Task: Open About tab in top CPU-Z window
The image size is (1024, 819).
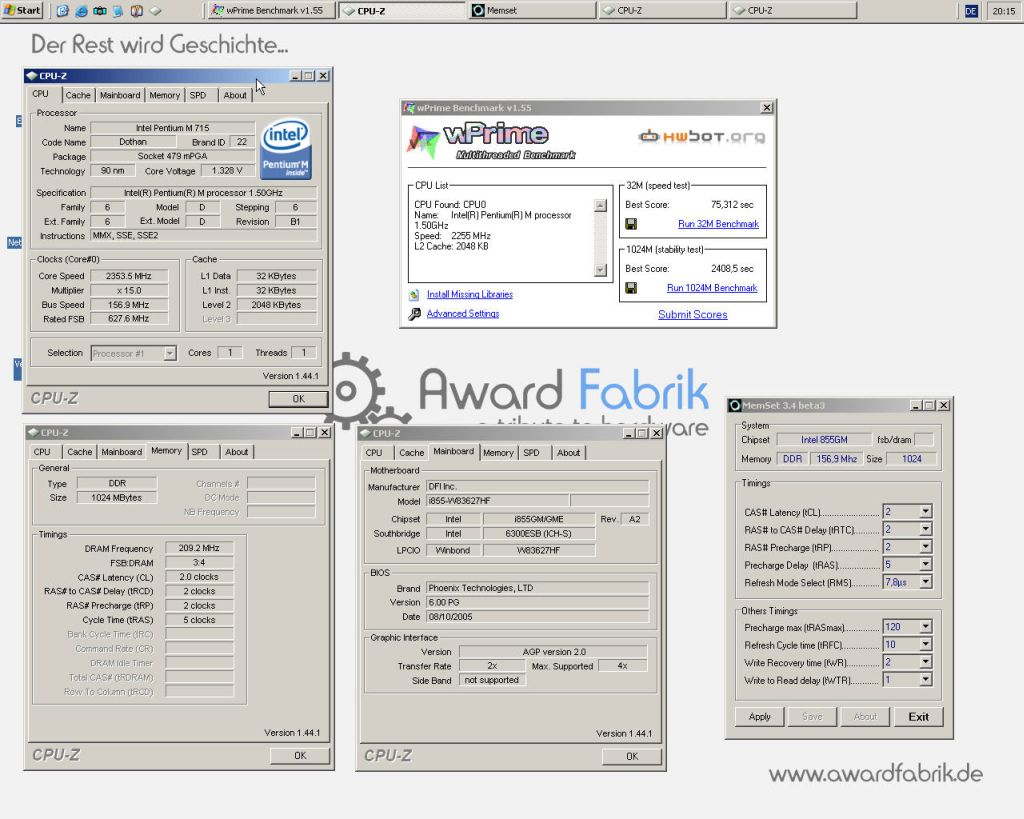Action: coord(235,95)
